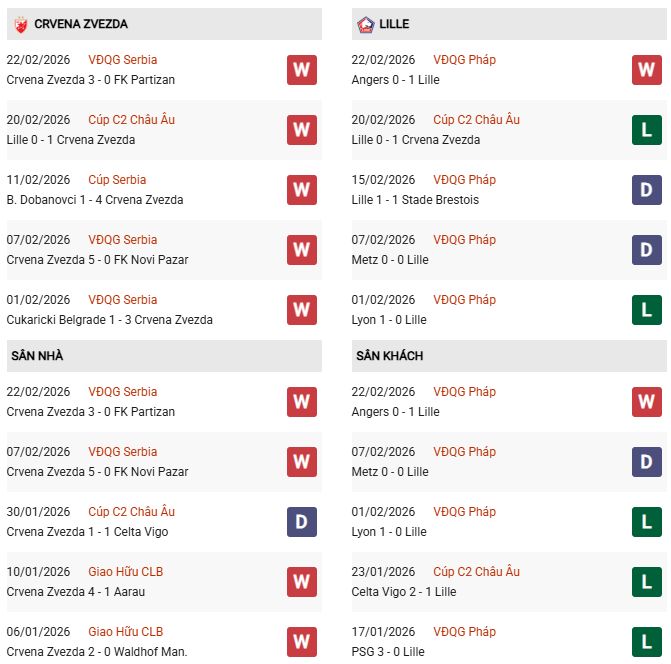Open match Cukaricki Belgrade 1 - 3 Crvena Zvezda
The width and height of the screenshot is (671, 664).
[x=109, y=320]
